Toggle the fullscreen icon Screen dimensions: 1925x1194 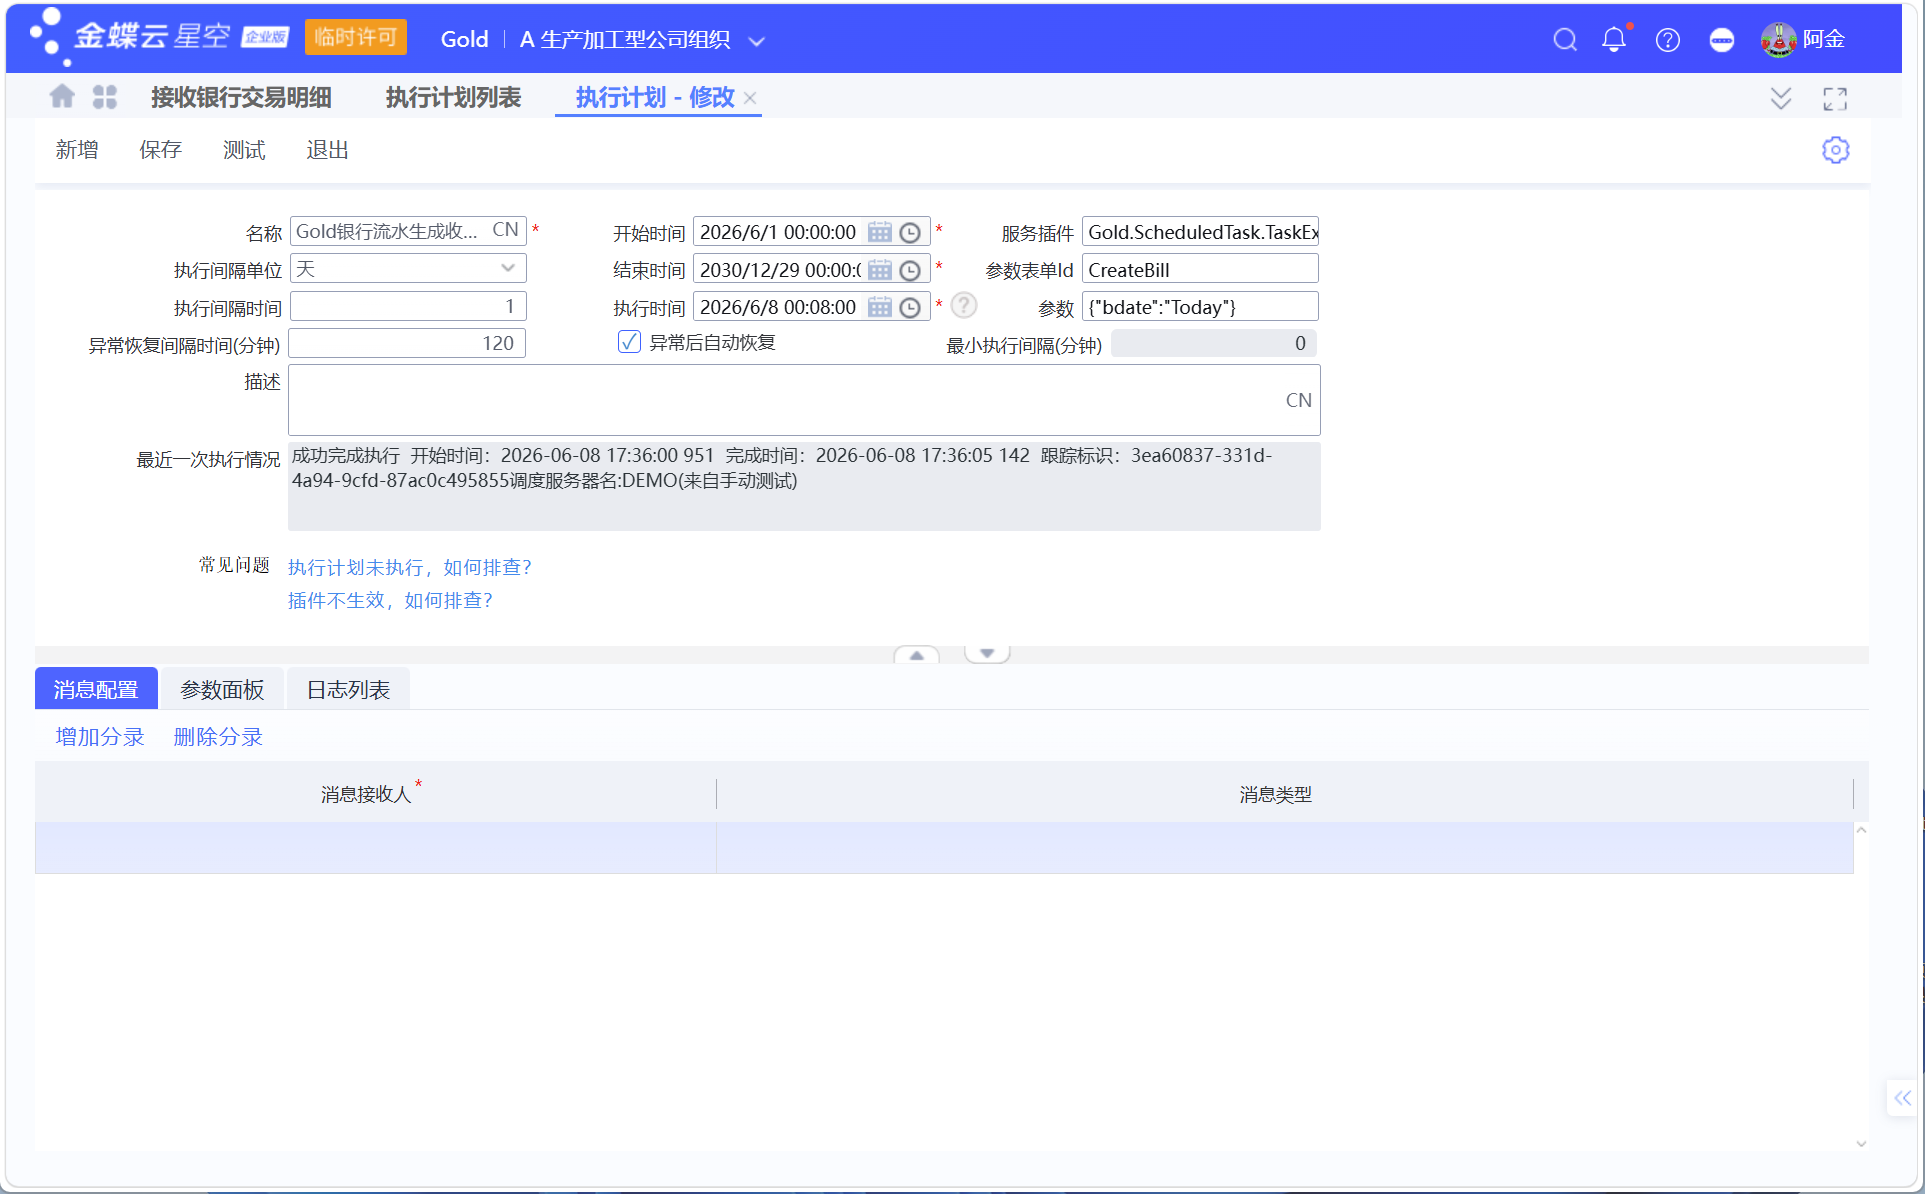1835,98
